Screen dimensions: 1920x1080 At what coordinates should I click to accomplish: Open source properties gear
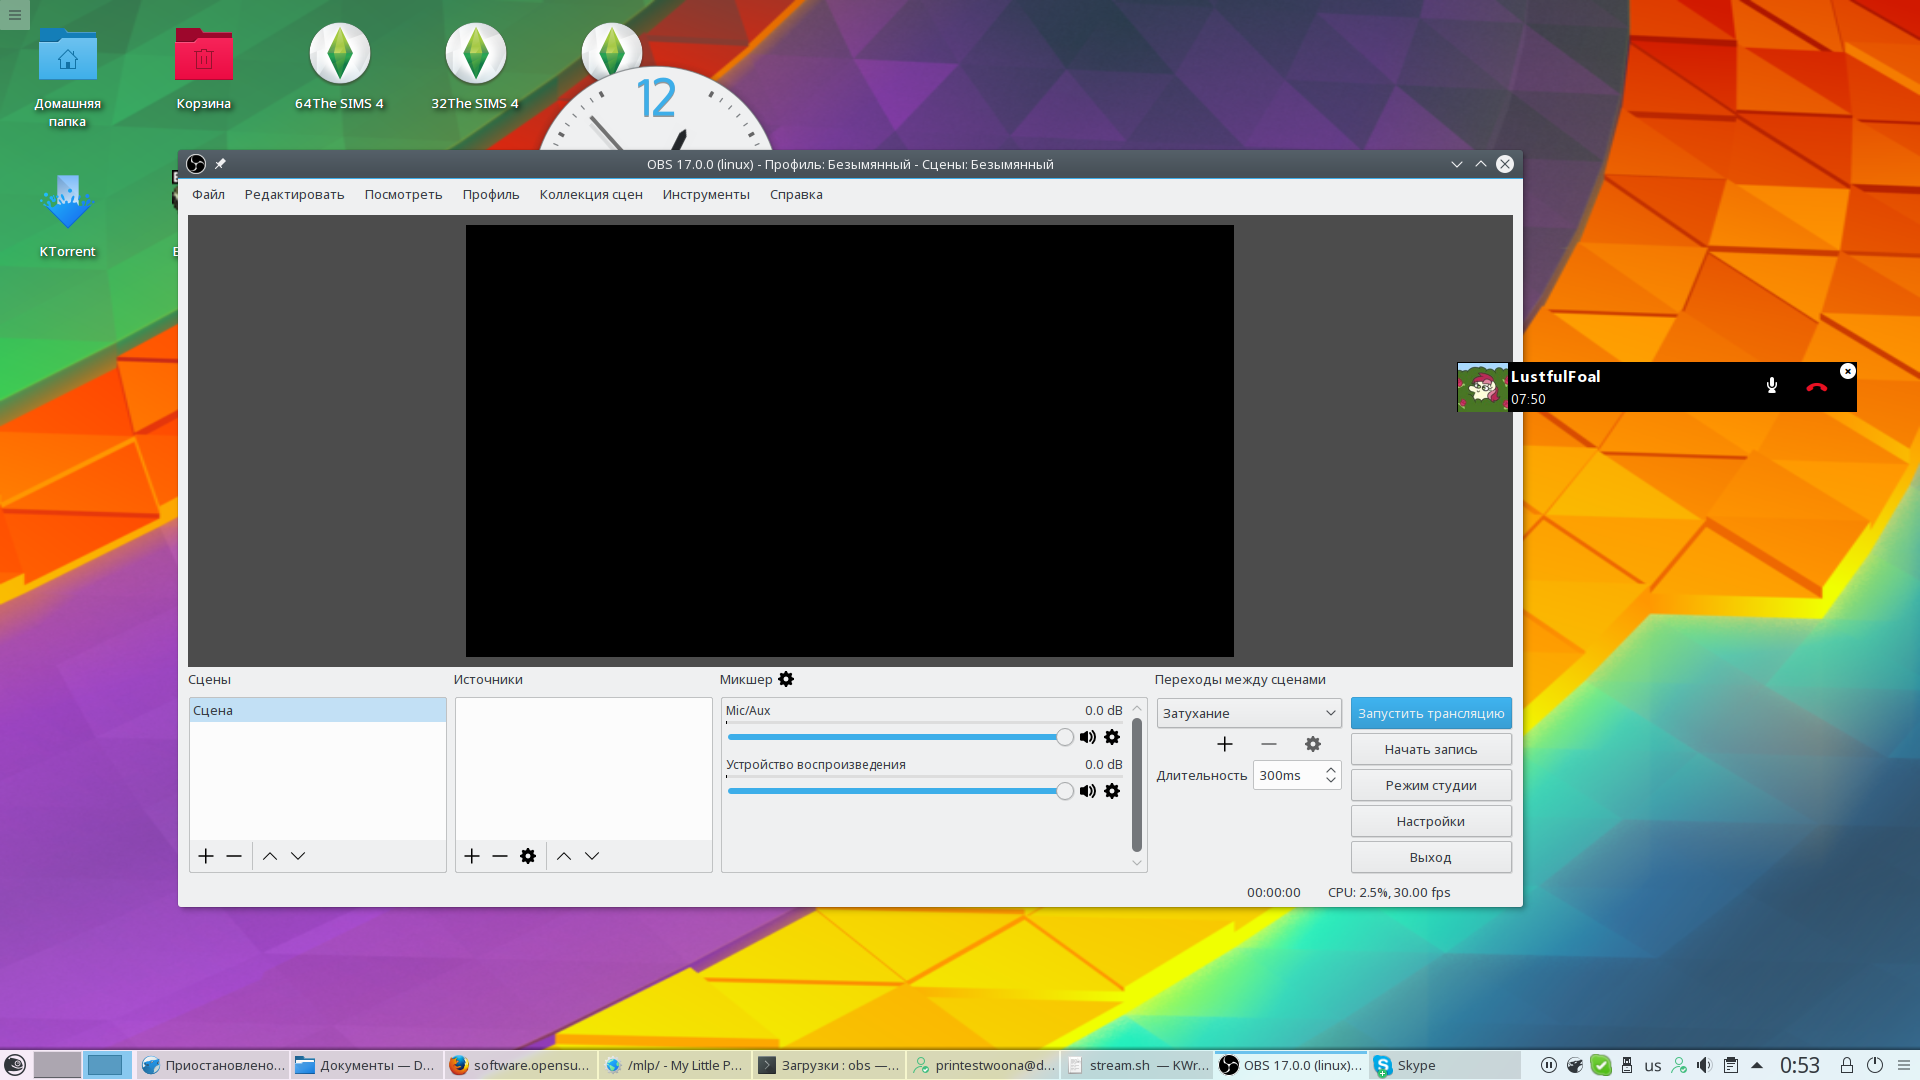click(528, 856)
